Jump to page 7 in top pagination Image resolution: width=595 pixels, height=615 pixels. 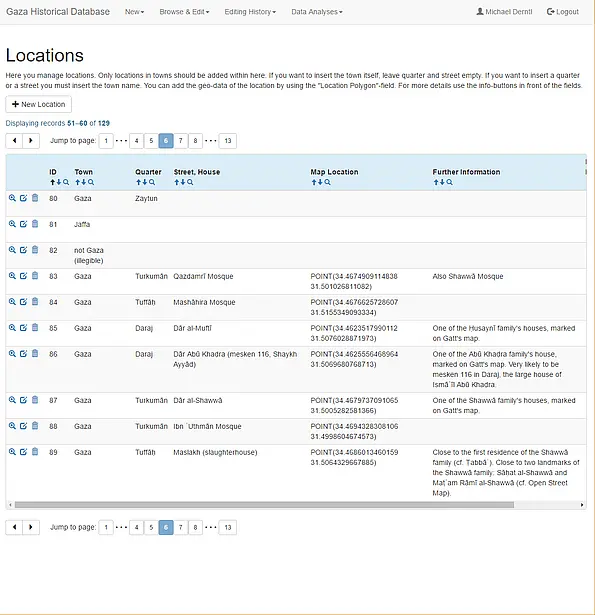(x=180, y=141)
